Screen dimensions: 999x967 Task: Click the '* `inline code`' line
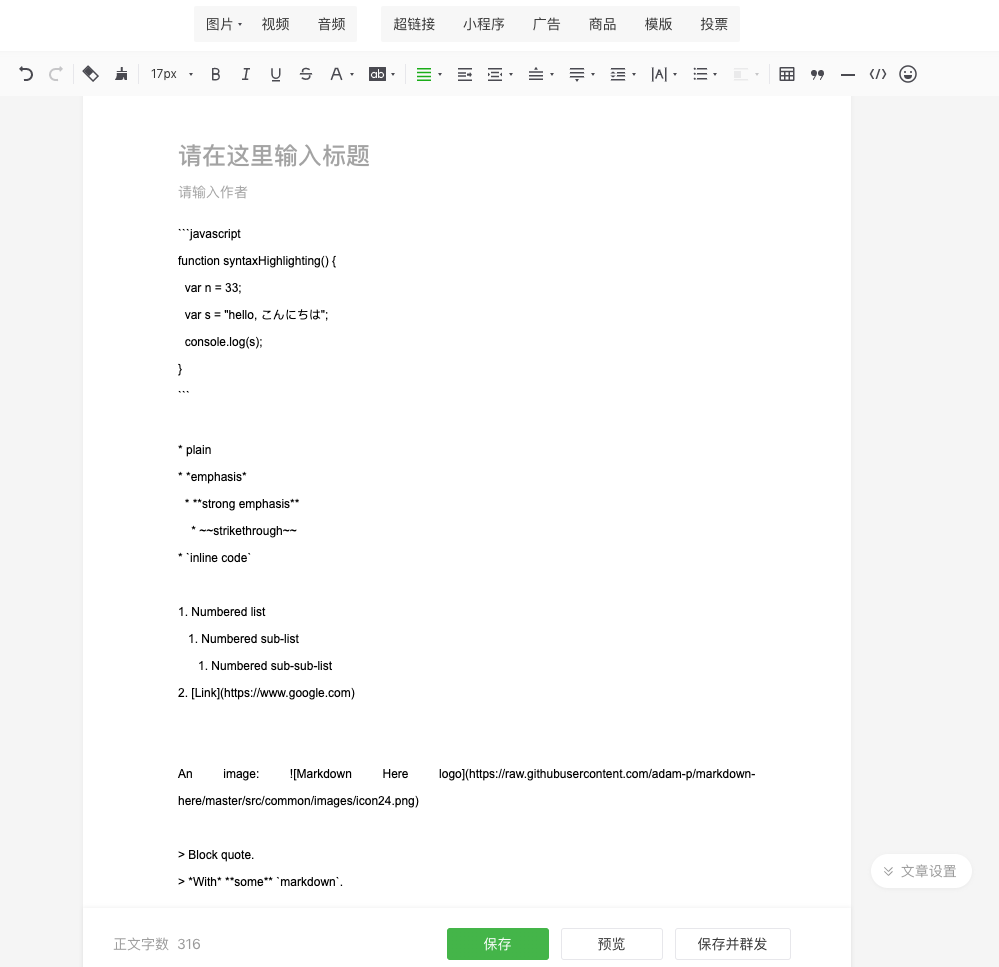pos(214,558)
